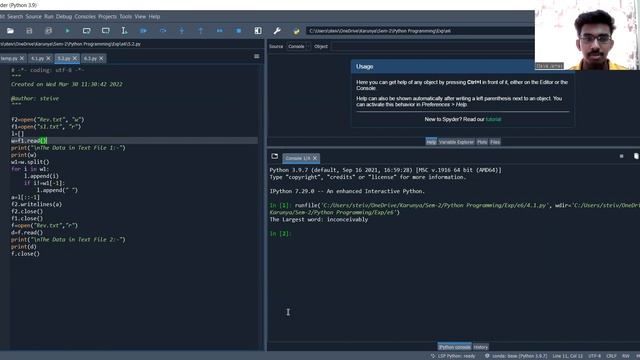Open editor pane options menu
The image size is (640, 360).
tap(256, 56)
